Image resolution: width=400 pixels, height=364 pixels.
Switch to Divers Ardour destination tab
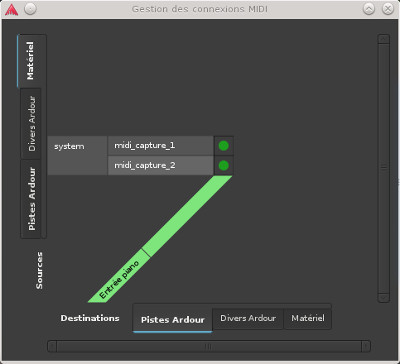(248, 318)
